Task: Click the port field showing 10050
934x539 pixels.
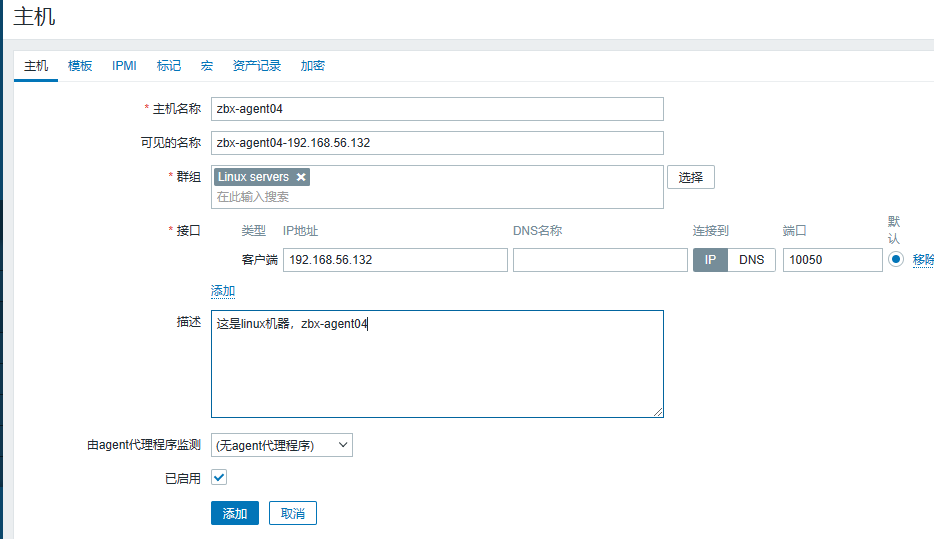Action: 832,260
